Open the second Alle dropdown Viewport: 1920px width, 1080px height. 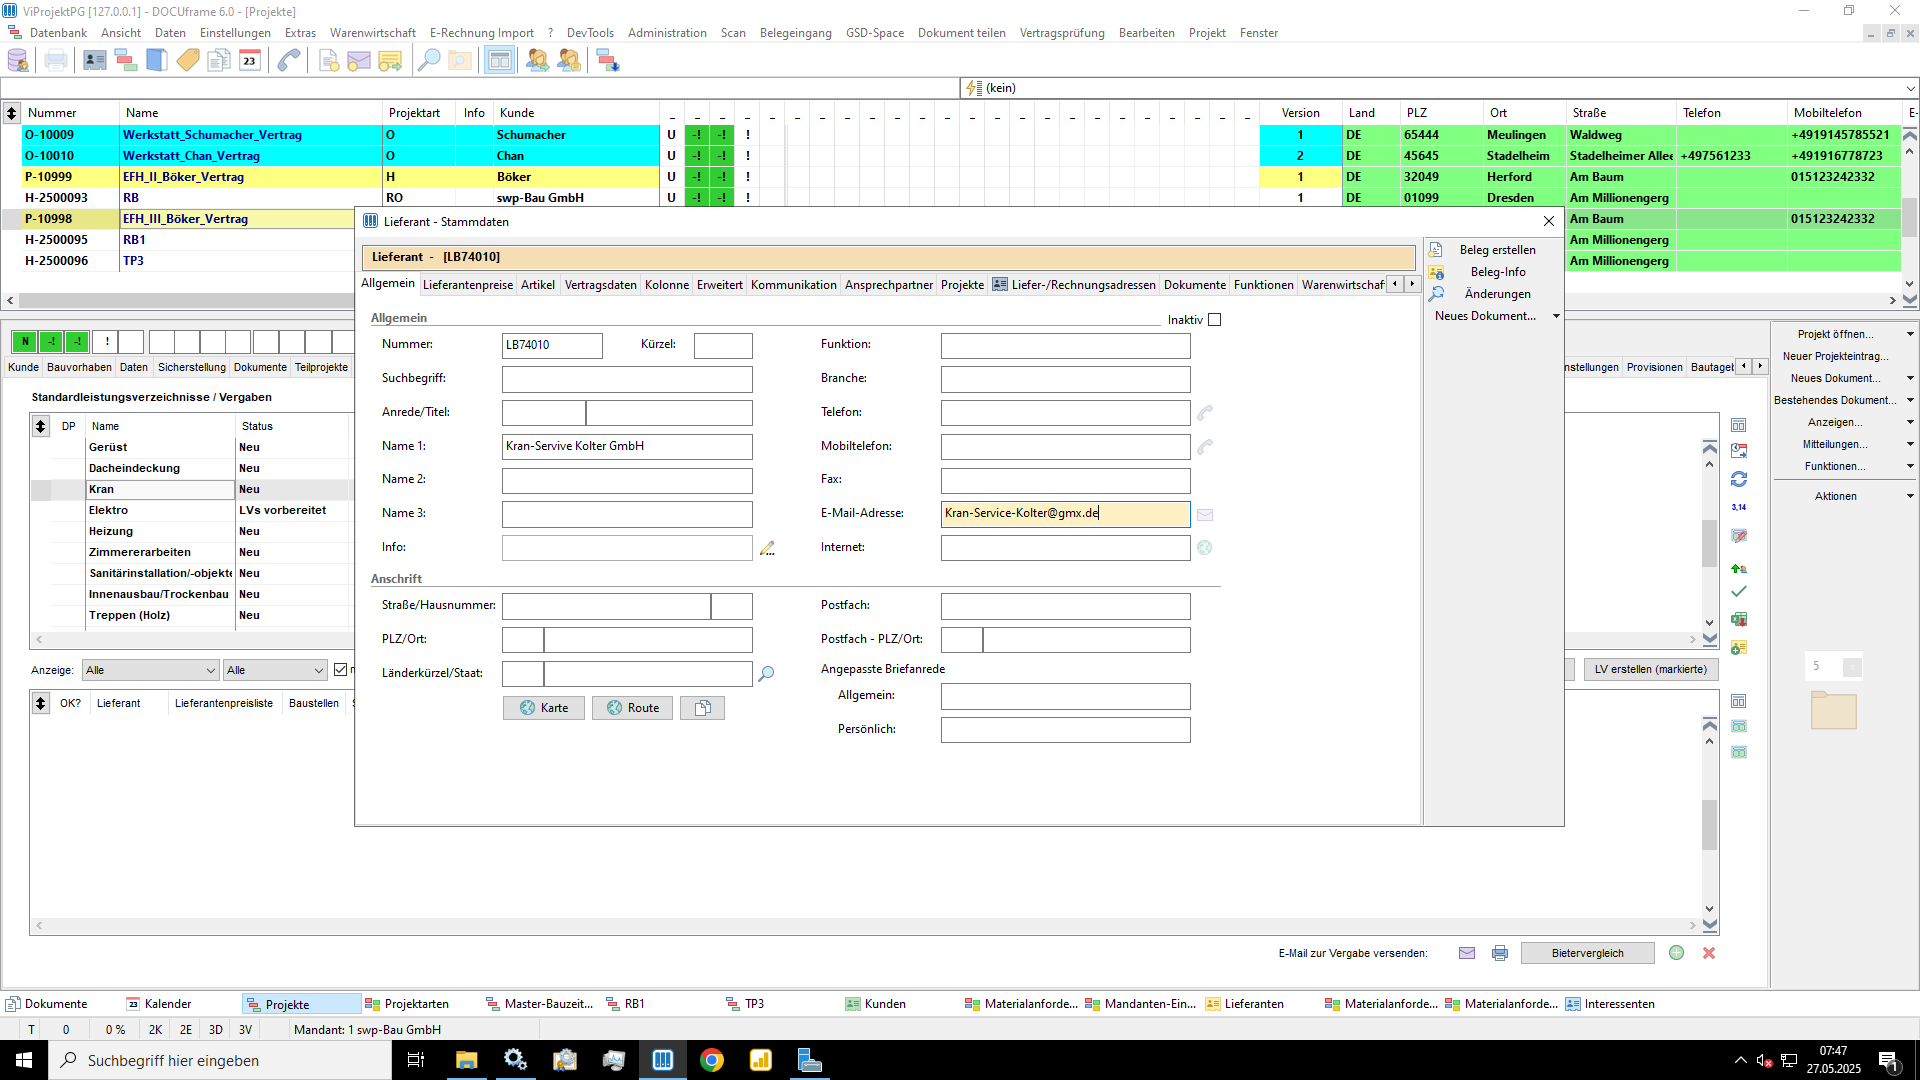point(275,670)
